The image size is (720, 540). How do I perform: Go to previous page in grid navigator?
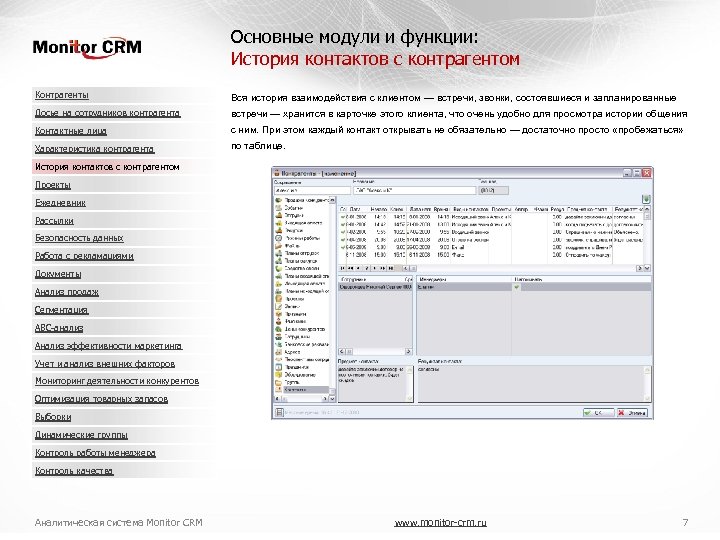click(350, 268)
